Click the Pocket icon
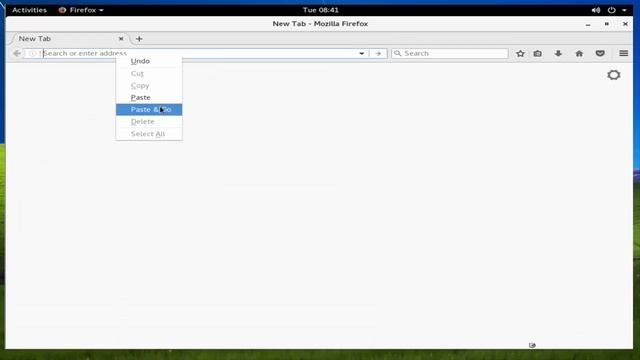Viewport: 640px width, 360px height. 600,53
